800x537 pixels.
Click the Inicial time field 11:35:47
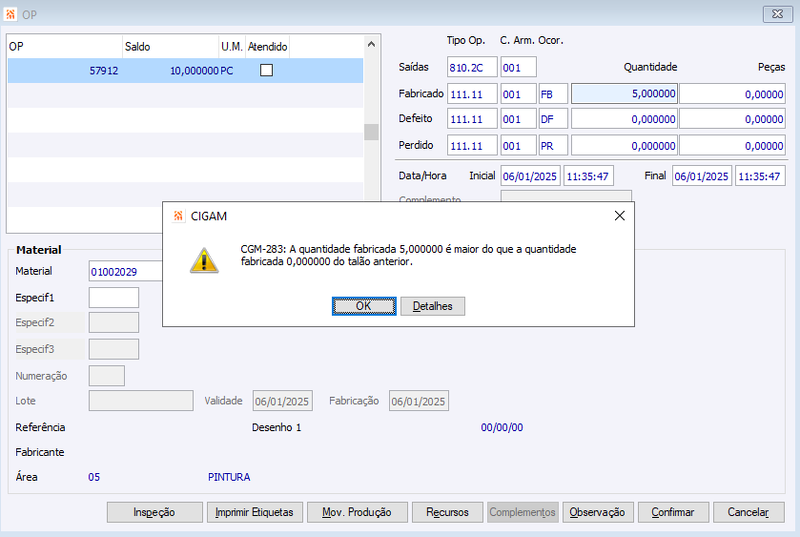coord(588,176)
